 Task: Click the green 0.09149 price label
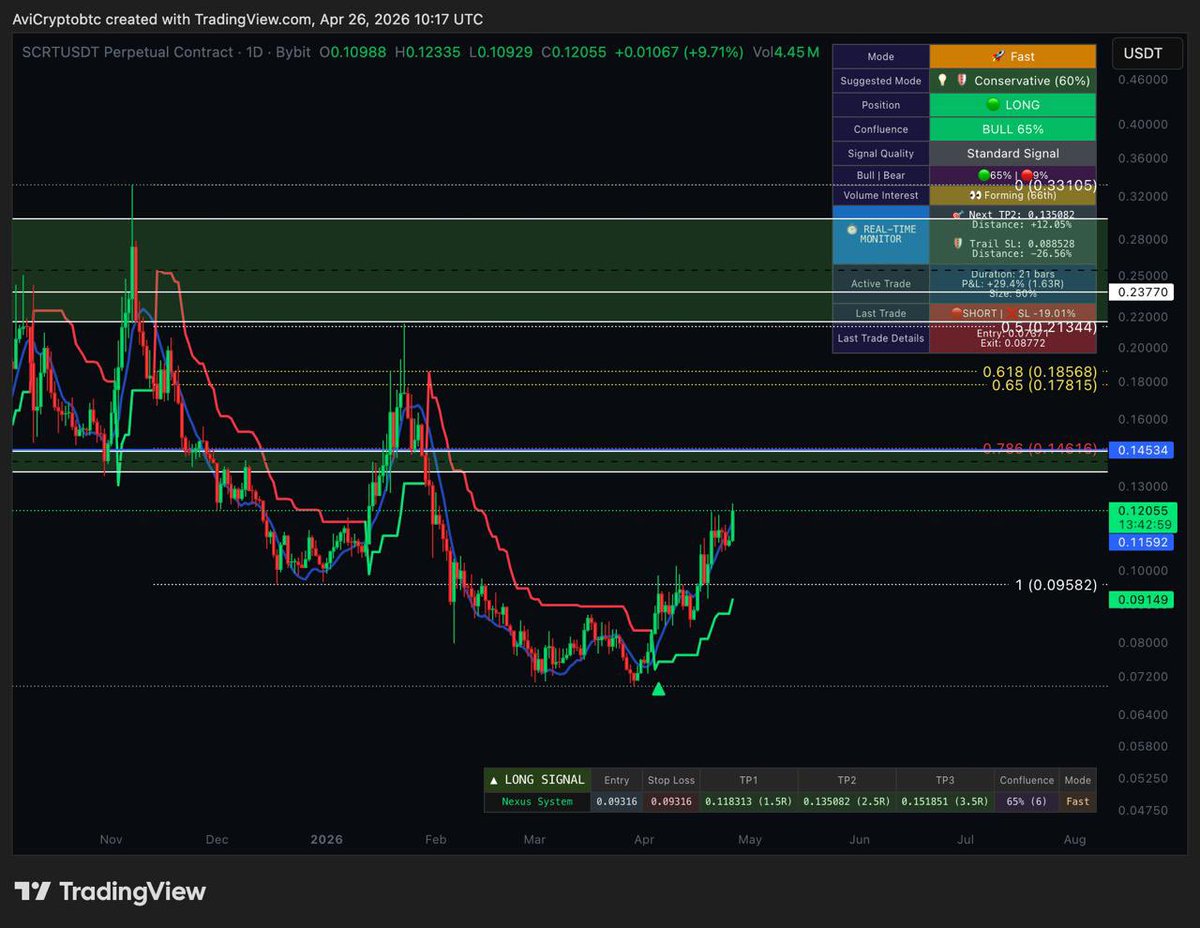(x=1142, y=600)
